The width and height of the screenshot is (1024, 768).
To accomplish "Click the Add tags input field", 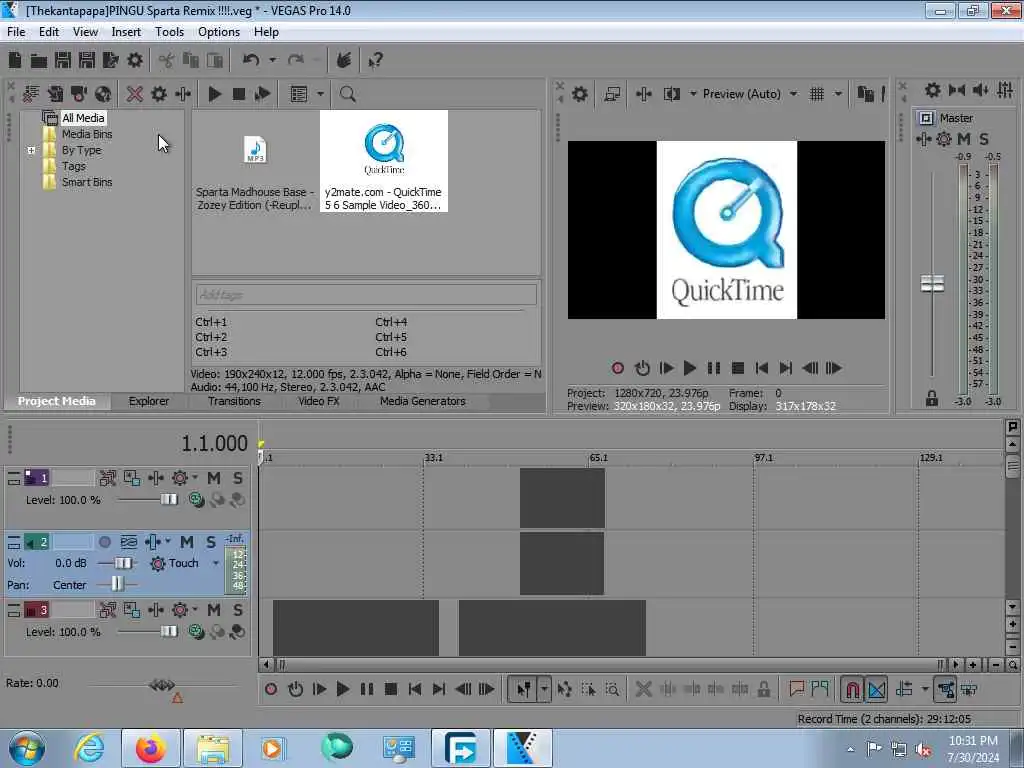I will pos(366,295).
